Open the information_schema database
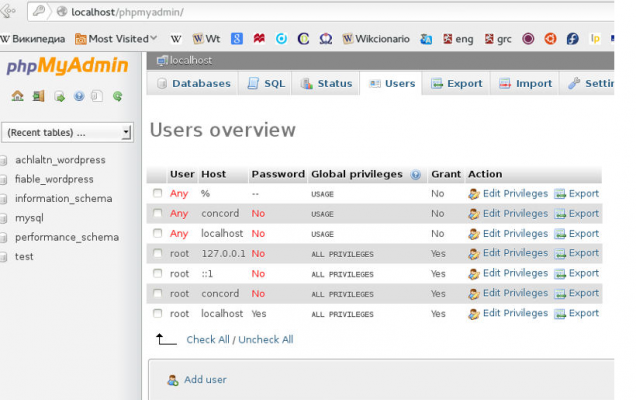This screenshot has width=636, height=400. [63, 198]
